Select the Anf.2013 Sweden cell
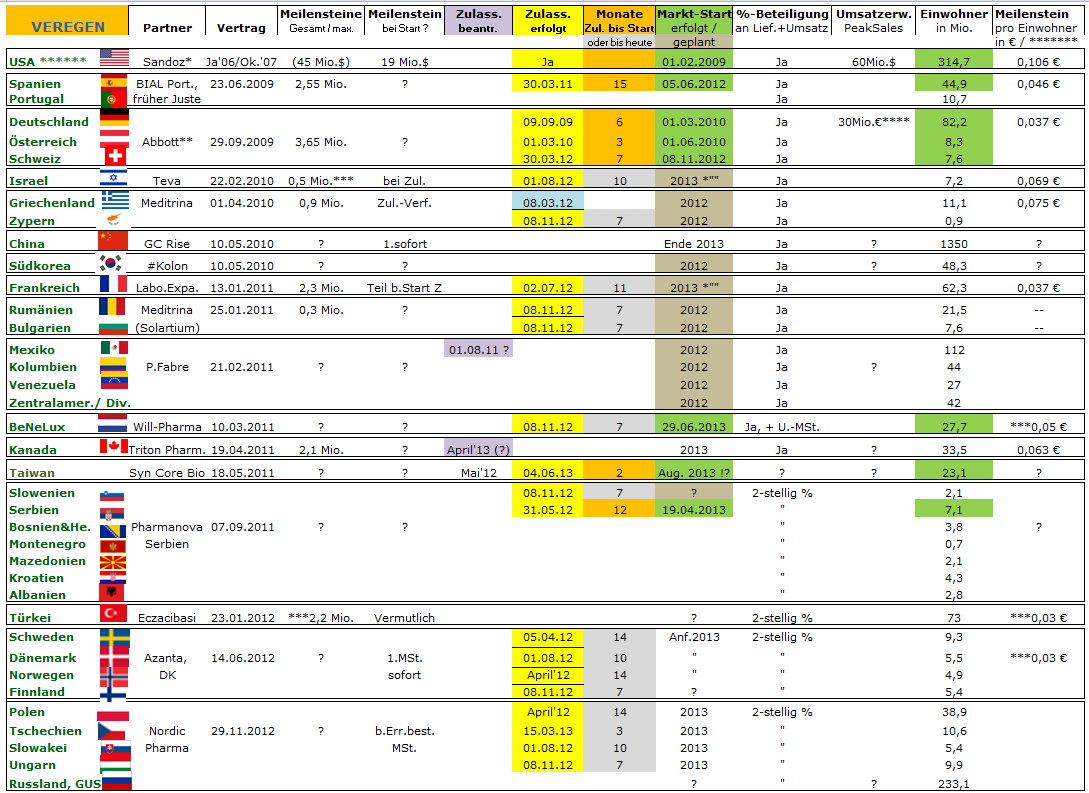1089x793 pixels. (694, 637)
